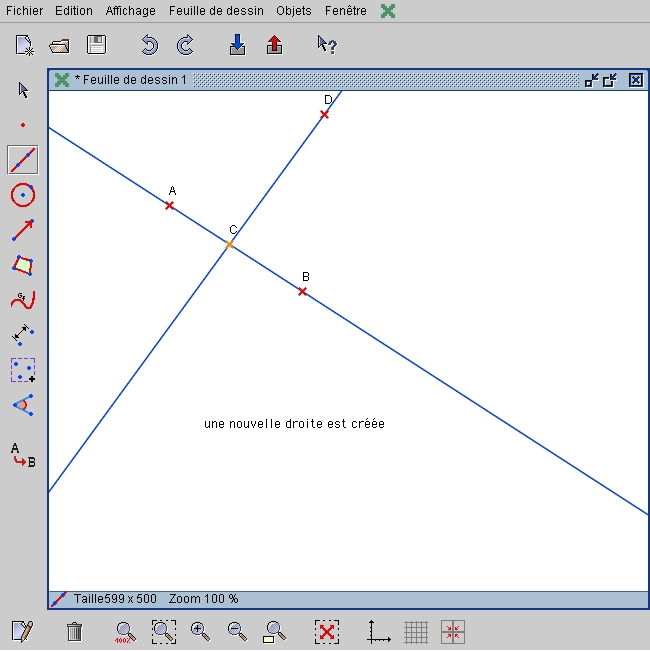
Task: Save the drawing with floppy disk icon
Action: [x=96, y=45]
